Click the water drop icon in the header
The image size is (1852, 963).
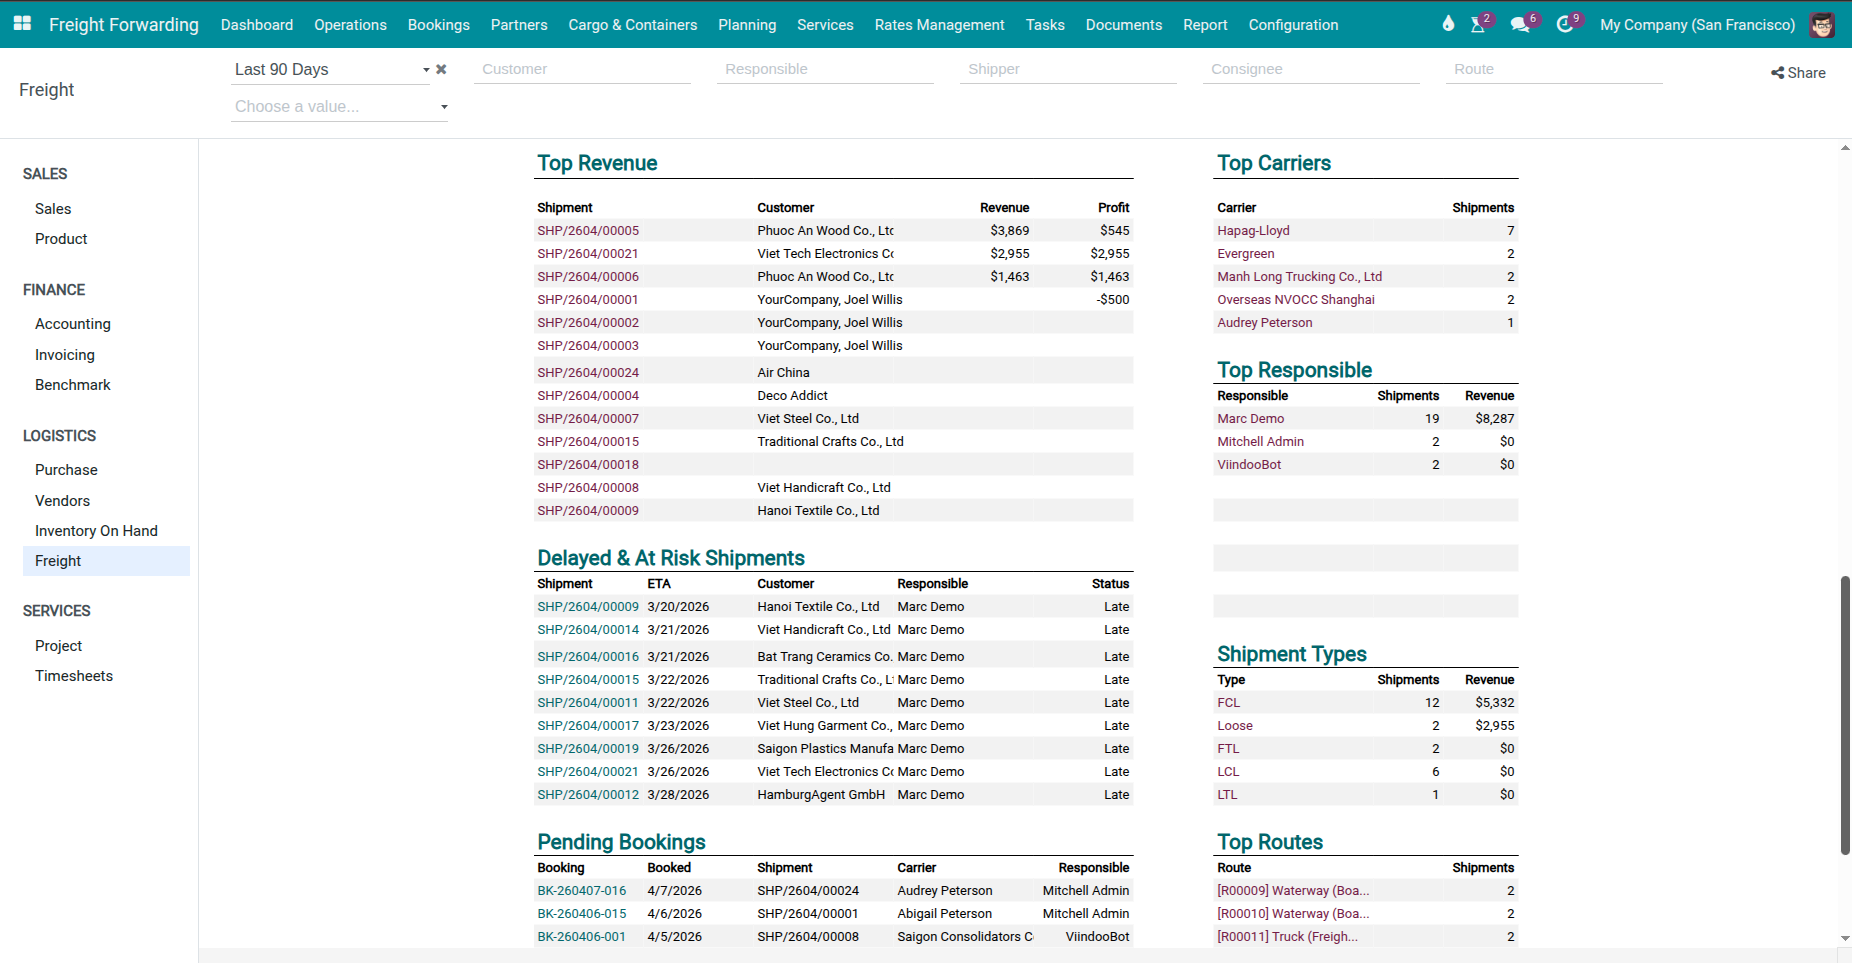1447,22
